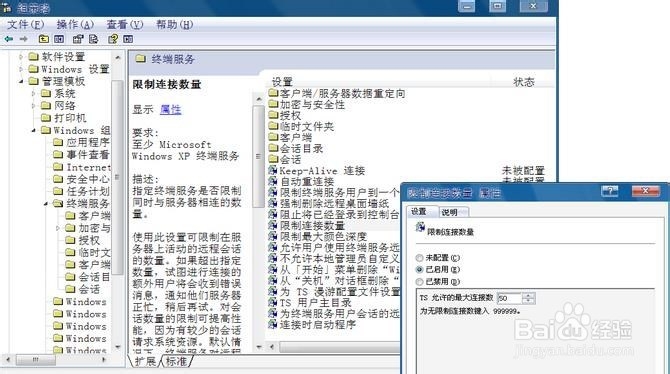Screen dimensions: 670x374
Task: Expand the 系统 tree node
Action: [33, 93]
